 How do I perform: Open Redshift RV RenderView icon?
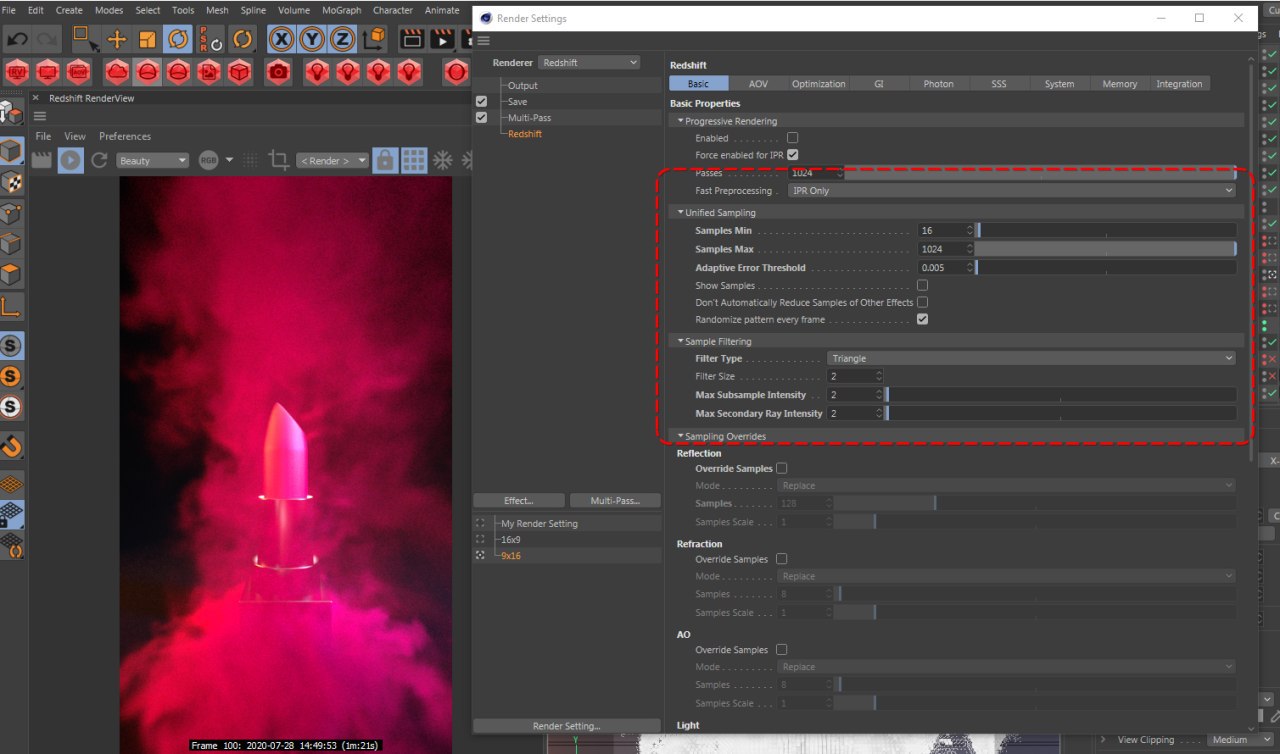tap(17, 72)
